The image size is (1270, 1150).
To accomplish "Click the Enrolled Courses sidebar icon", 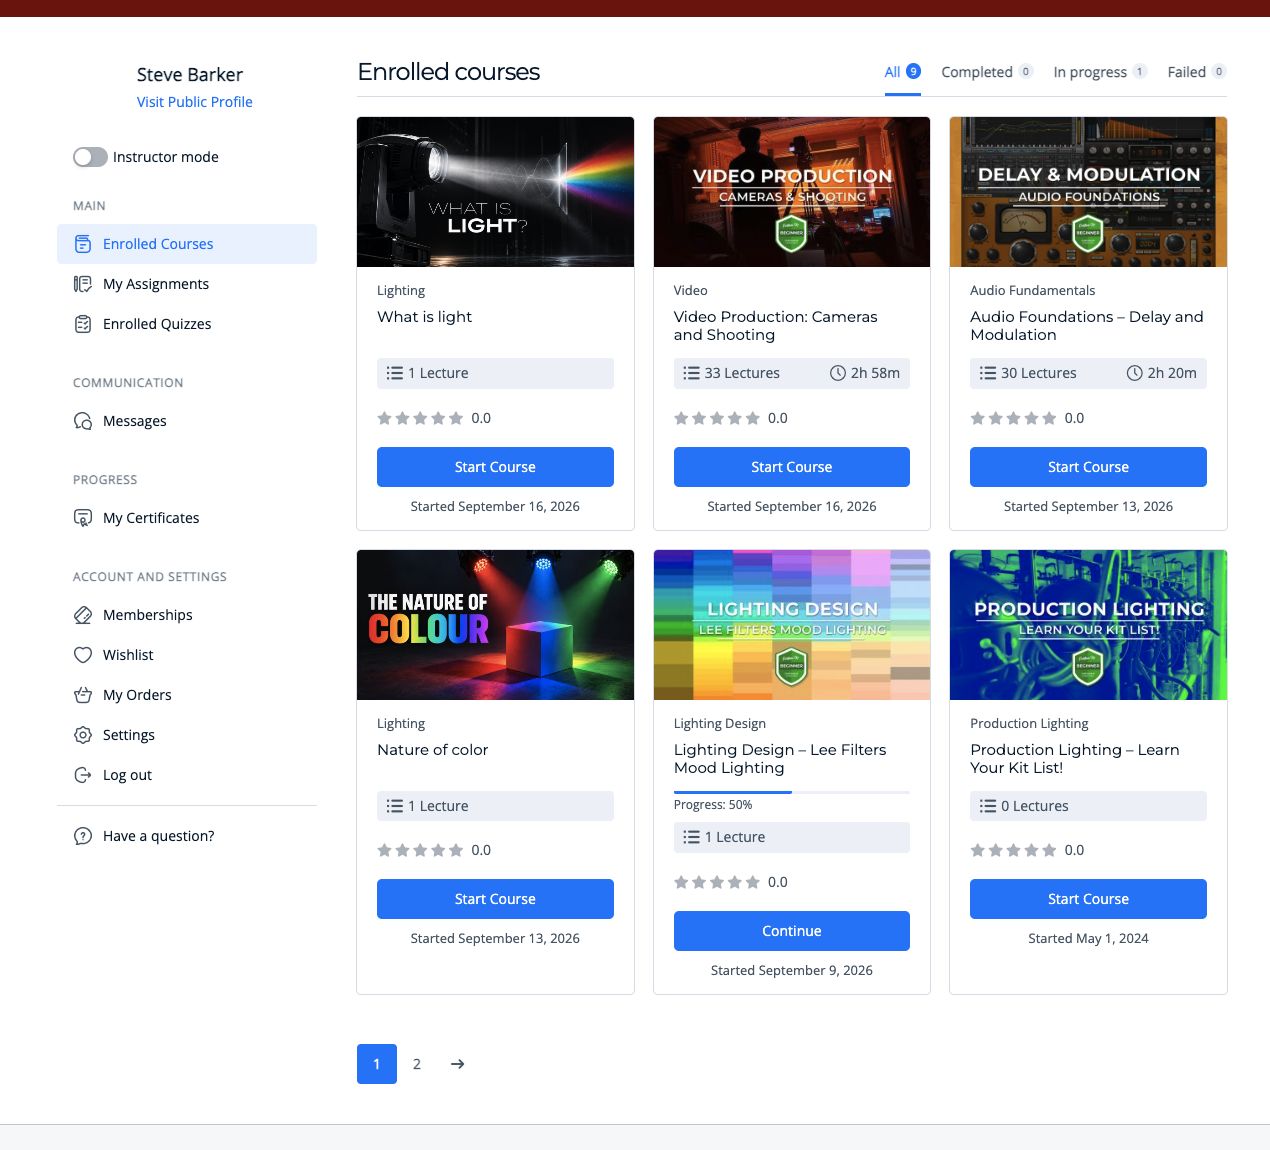I will (83, 244).
